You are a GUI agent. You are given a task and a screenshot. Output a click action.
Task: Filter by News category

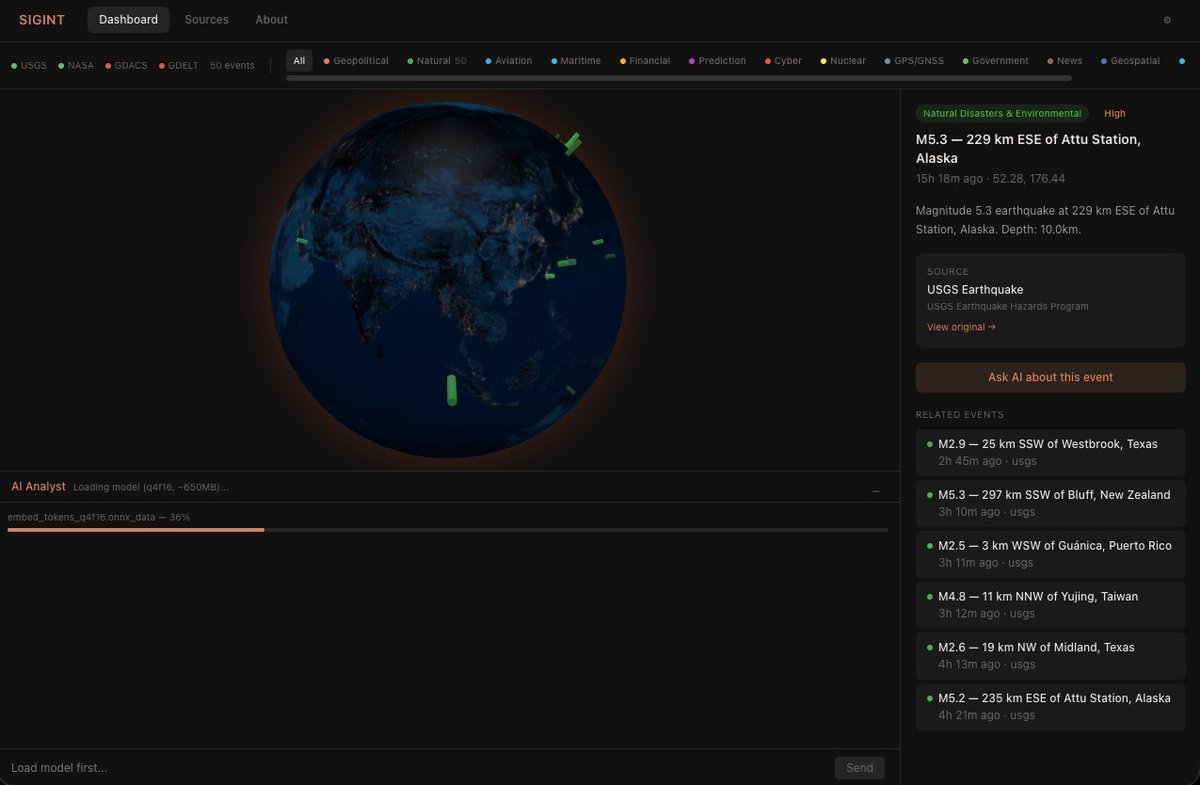pos(1064,61)
